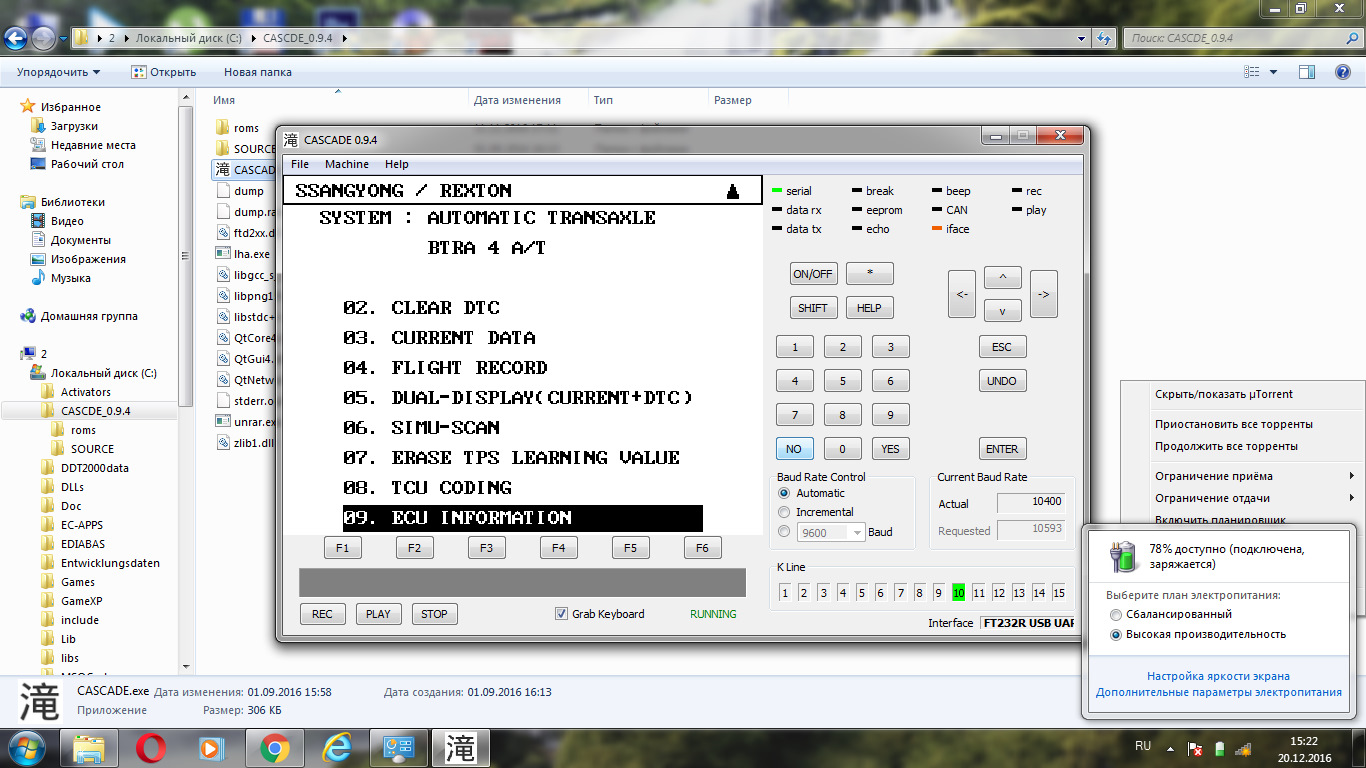The width and height of the screenshot is (1366, 768).
Task: Click the ON/OFF button
Action: (x=813, y=274)
